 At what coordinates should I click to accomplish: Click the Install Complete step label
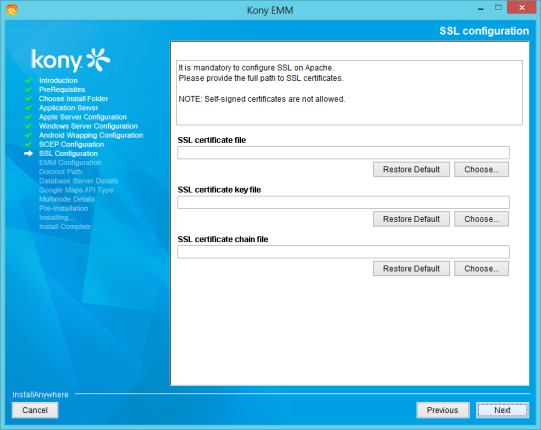65,227
